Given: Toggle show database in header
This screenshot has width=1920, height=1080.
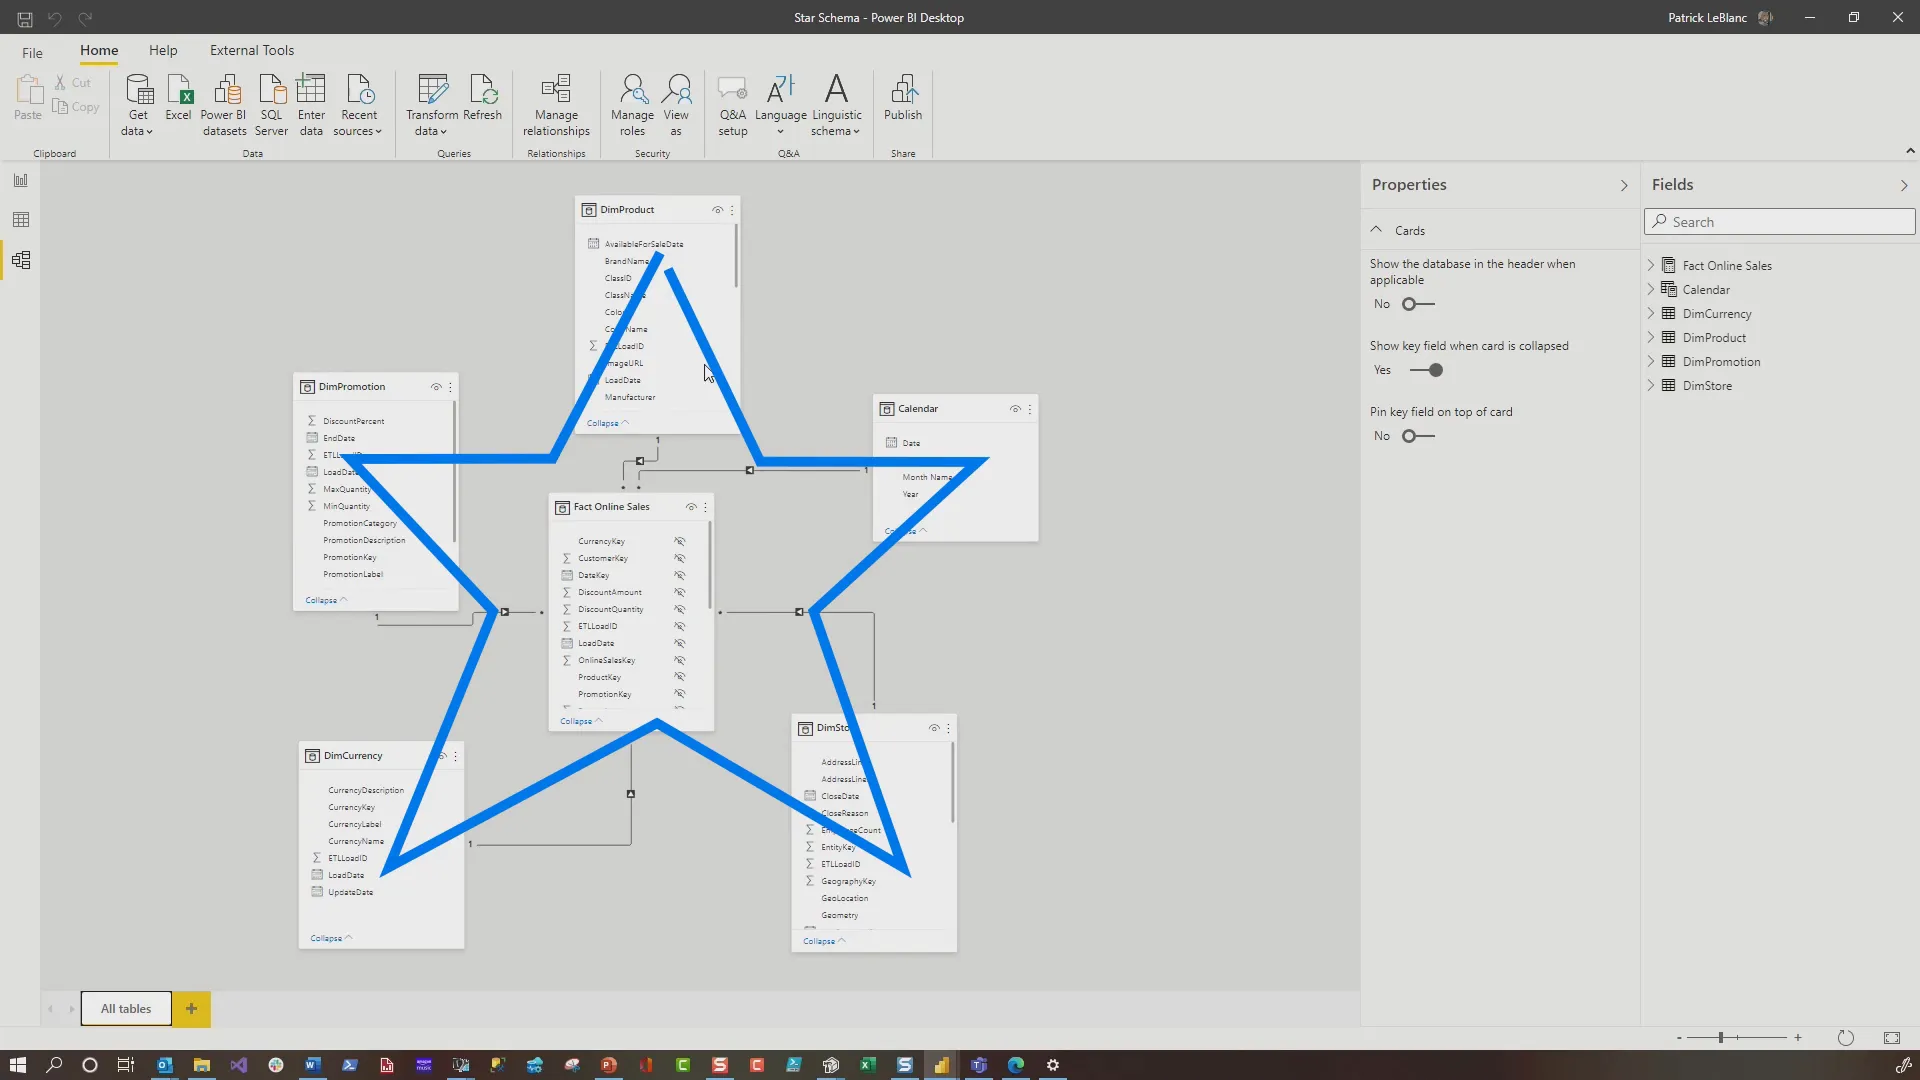Looking at the screenshot, I should (1418, 304).
